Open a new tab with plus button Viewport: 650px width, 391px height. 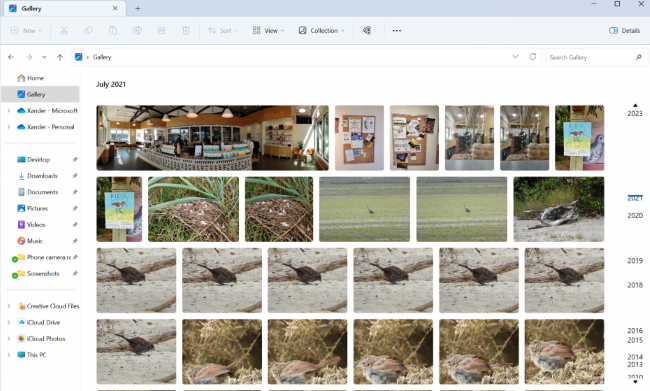pos(138,8)
